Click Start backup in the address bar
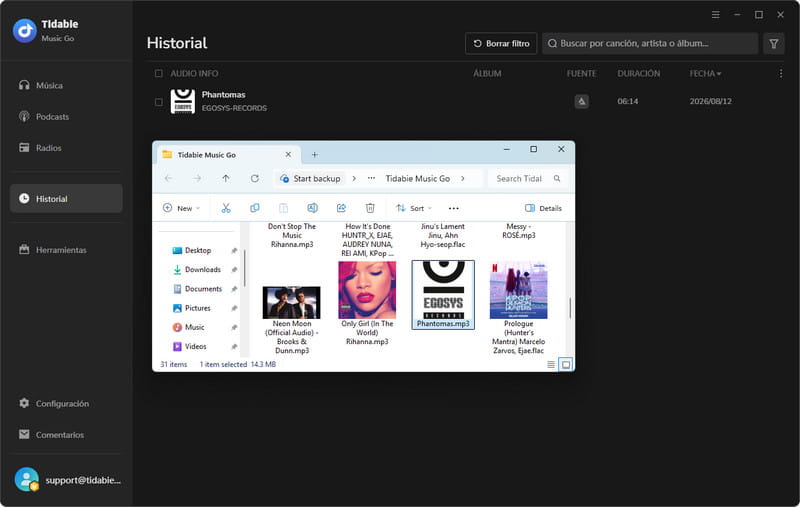Screen dimensions: 800x507 [x=310, y=178]
